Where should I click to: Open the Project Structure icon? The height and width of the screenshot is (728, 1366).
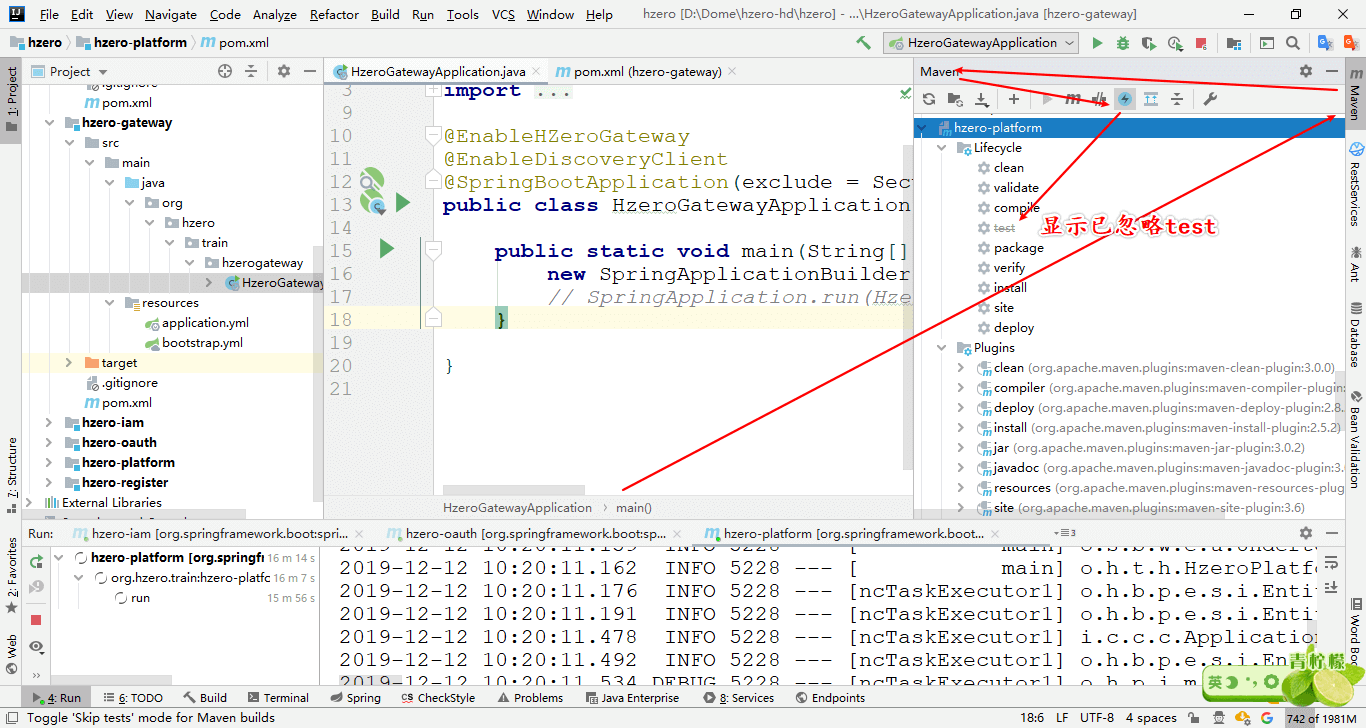pyautogui.click(x=1234, y=43)
